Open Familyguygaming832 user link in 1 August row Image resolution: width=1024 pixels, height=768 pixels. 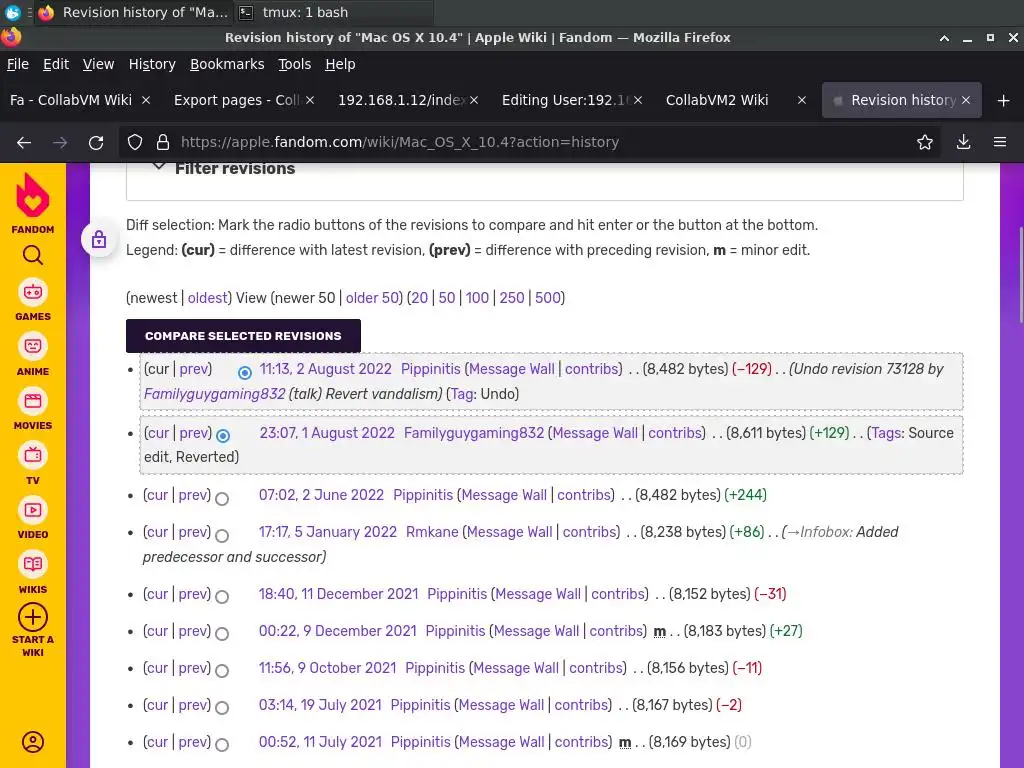coord(473,433)
